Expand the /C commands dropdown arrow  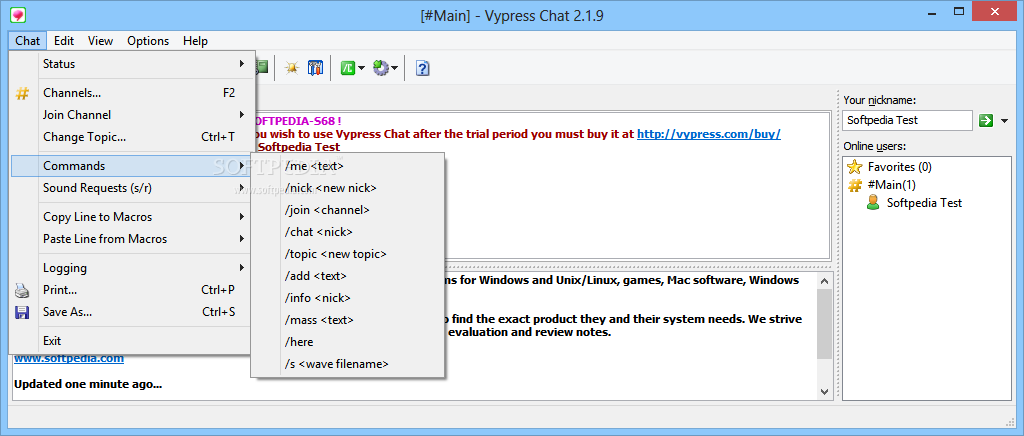[x=361, y=68]
